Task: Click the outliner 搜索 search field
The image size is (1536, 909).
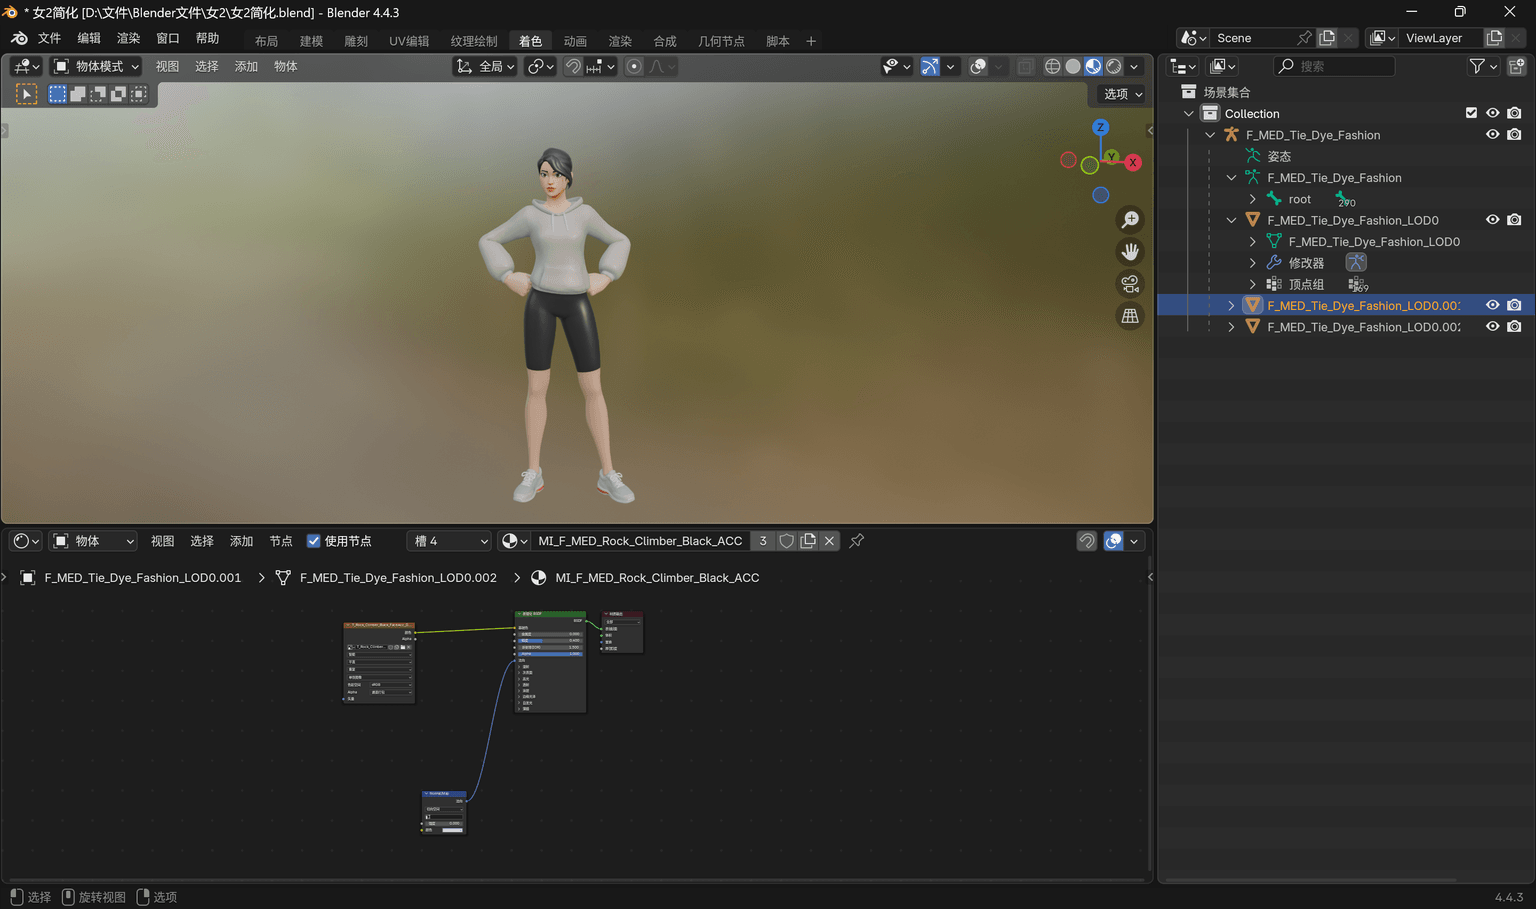Action: 1334,66
